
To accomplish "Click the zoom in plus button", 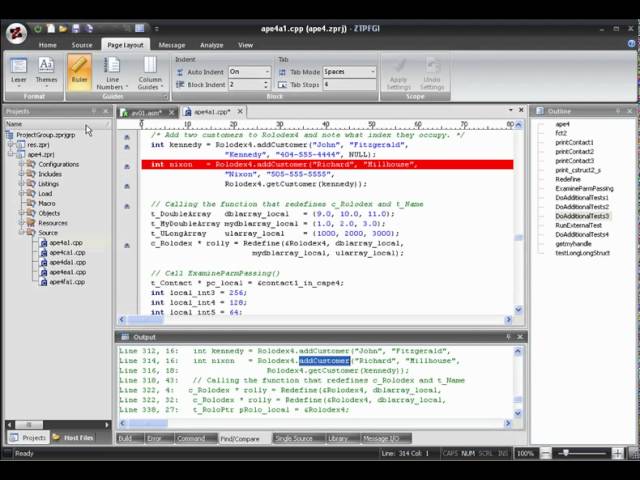I will pyautogui.click(x=618, y=453).
